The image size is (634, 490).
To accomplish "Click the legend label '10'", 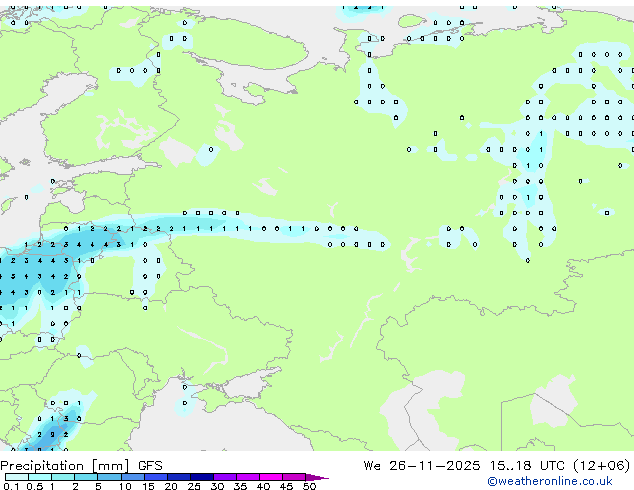I will coord(125,486).
